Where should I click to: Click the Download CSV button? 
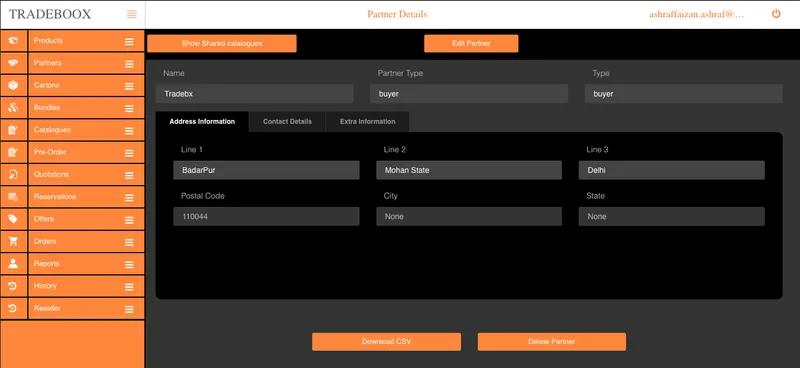pyautogui.click(x=386, y=342)
